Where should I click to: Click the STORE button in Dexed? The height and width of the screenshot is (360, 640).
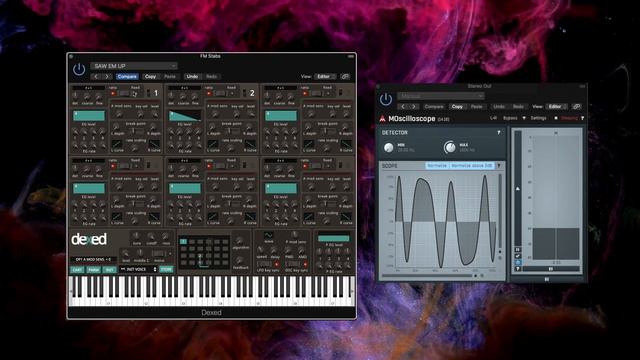(x=166, y=269)
